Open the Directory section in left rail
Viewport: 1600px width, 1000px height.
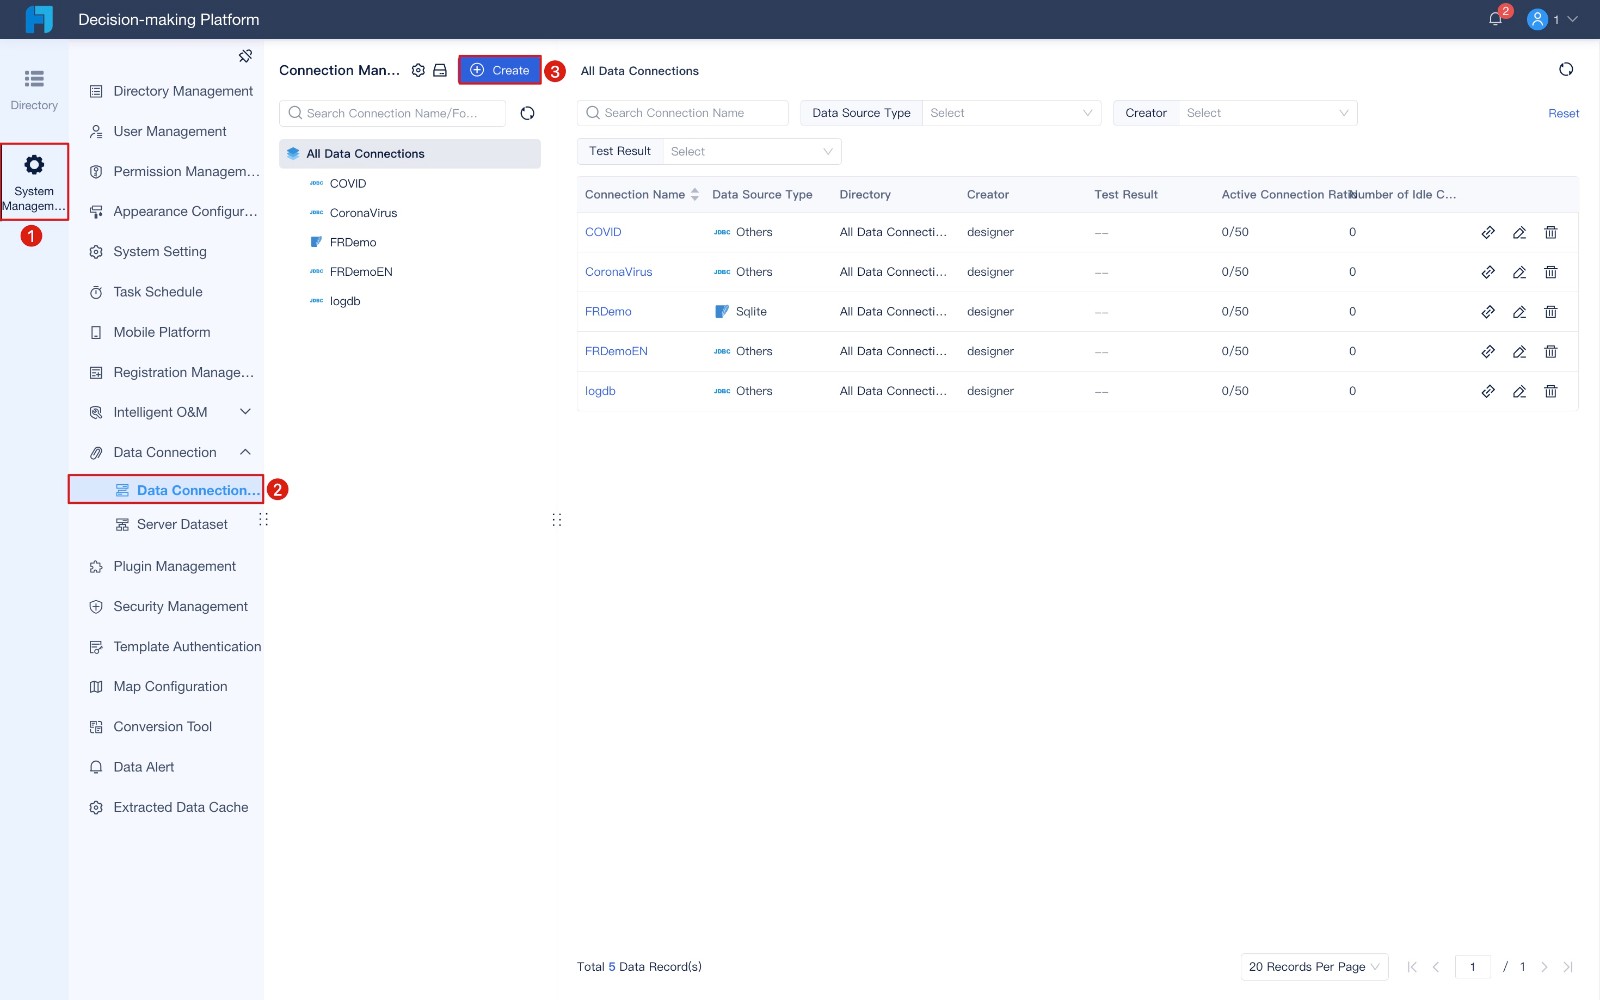click(x=34, y=89)
